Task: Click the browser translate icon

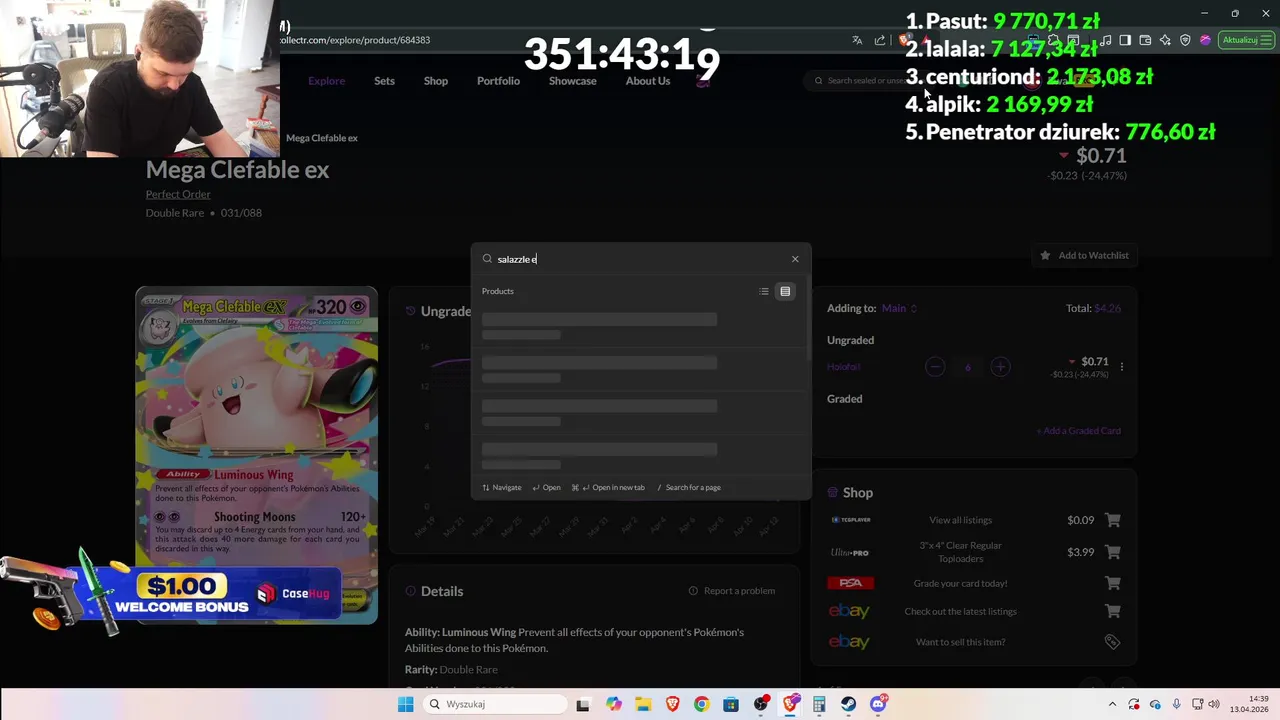Action: [x=857, y=40]
